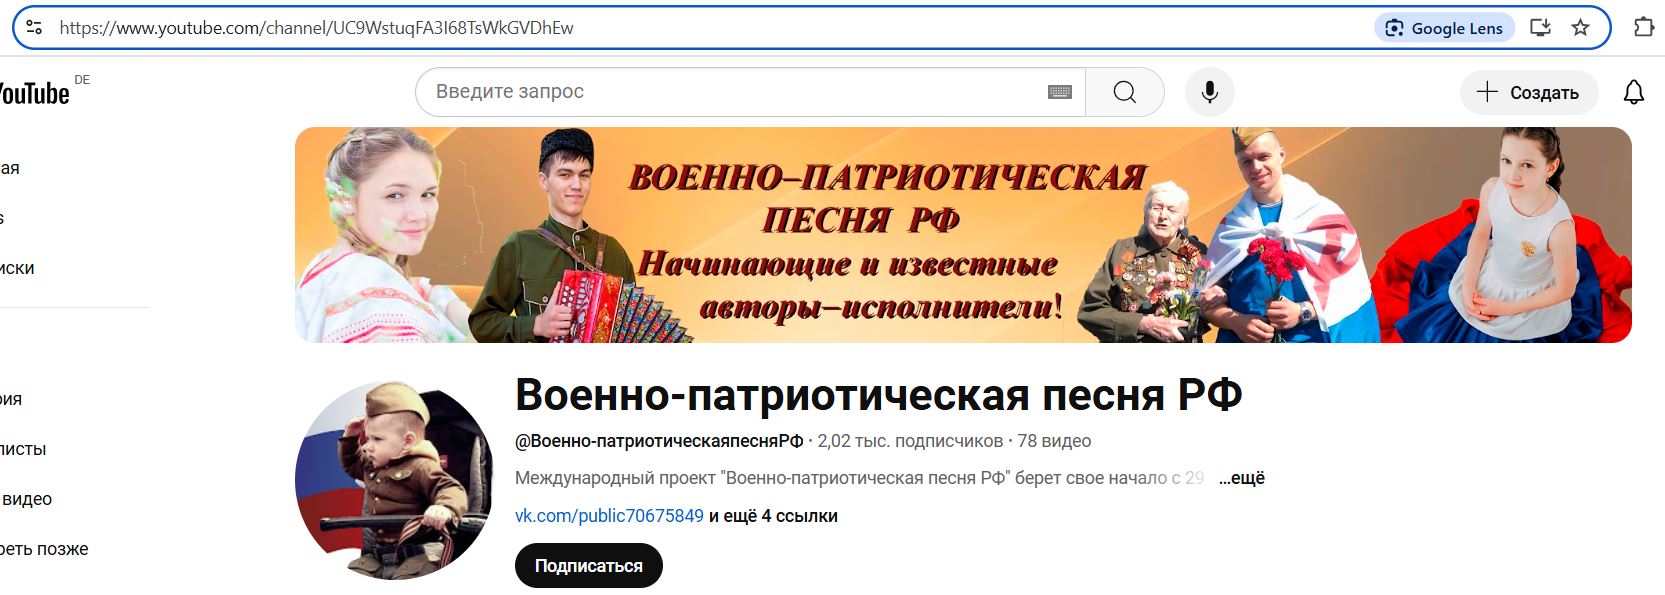
Task: Bookmark this page with the star icon
Action: coord(1581,28)
